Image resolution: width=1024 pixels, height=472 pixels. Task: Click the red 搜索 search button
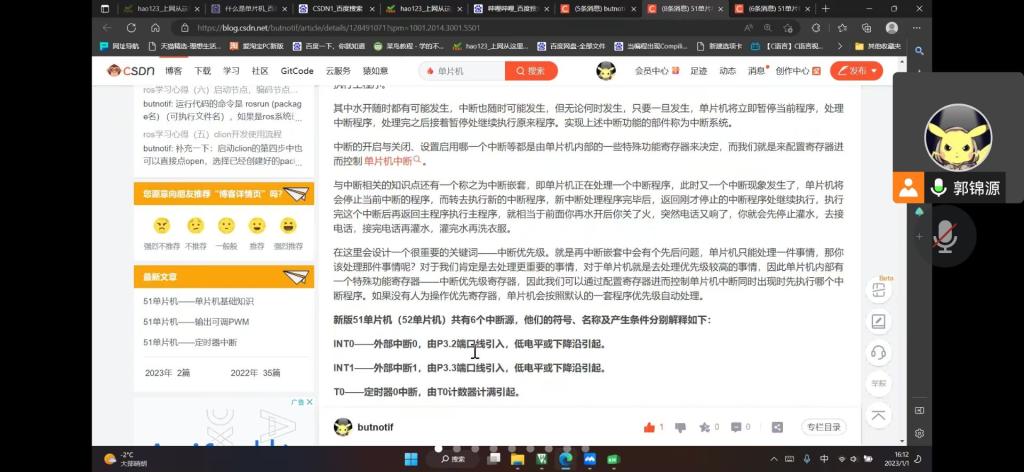pyautogui.click(x=531, y=71)
